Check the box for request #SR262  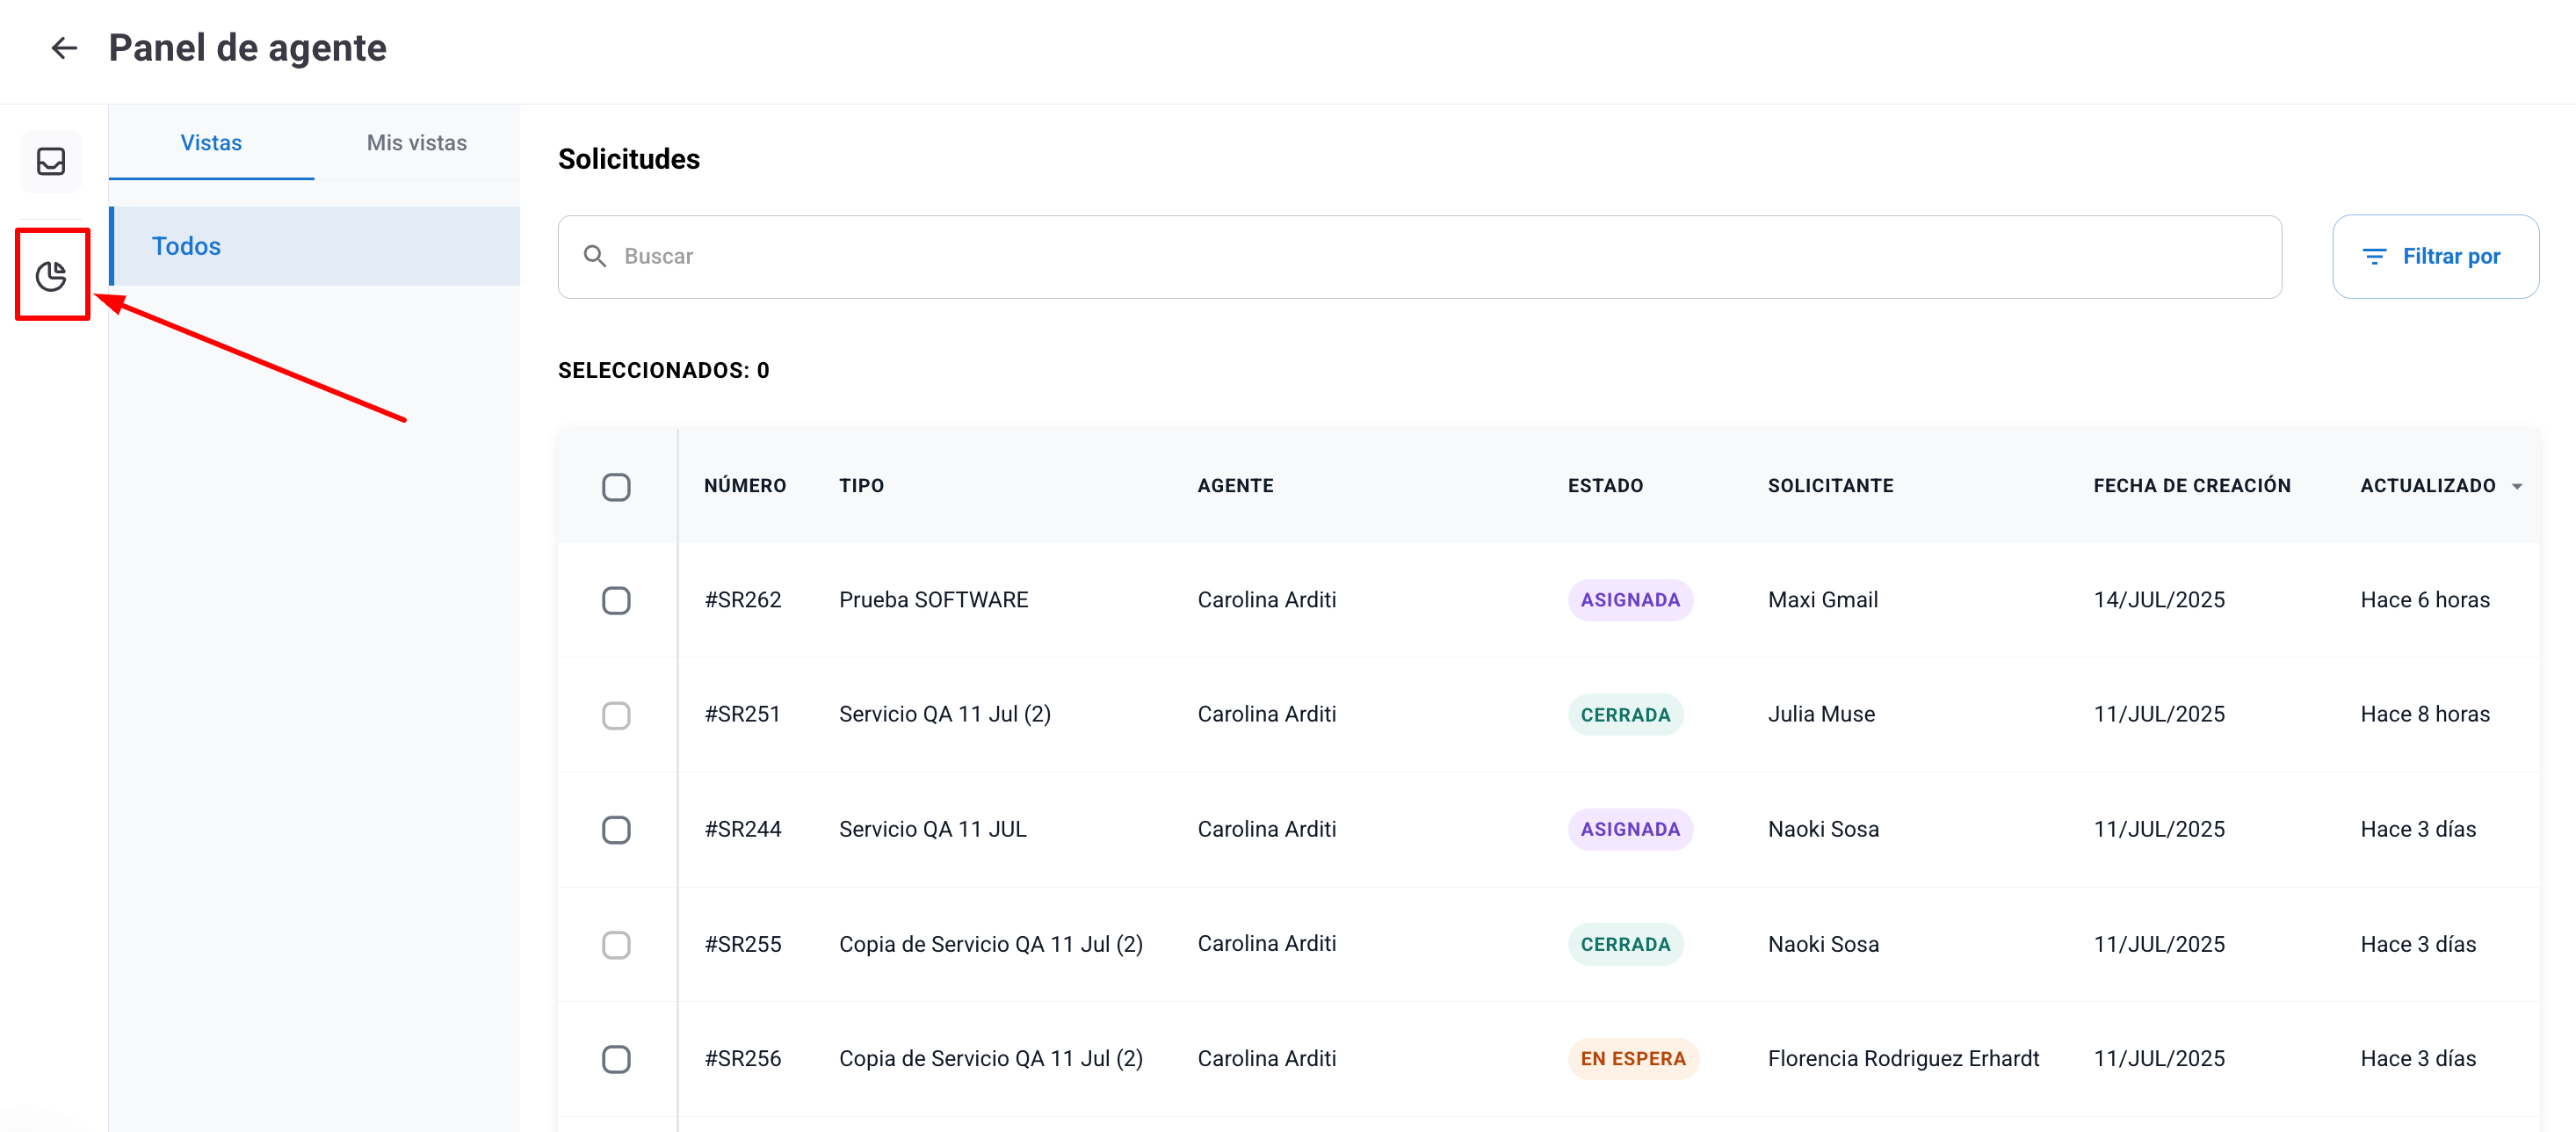[x=616, y=600]
